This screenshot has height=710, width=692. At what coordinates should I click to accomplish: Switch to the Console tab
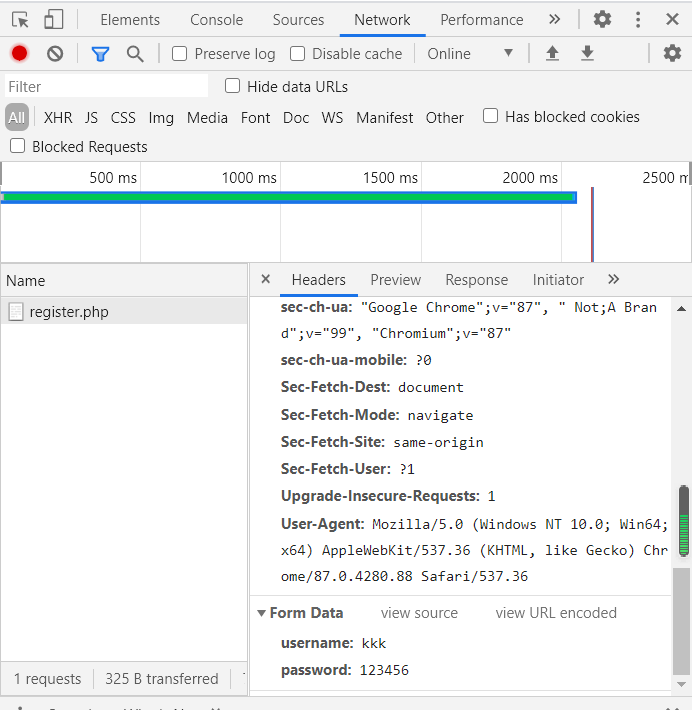(216, 20)
